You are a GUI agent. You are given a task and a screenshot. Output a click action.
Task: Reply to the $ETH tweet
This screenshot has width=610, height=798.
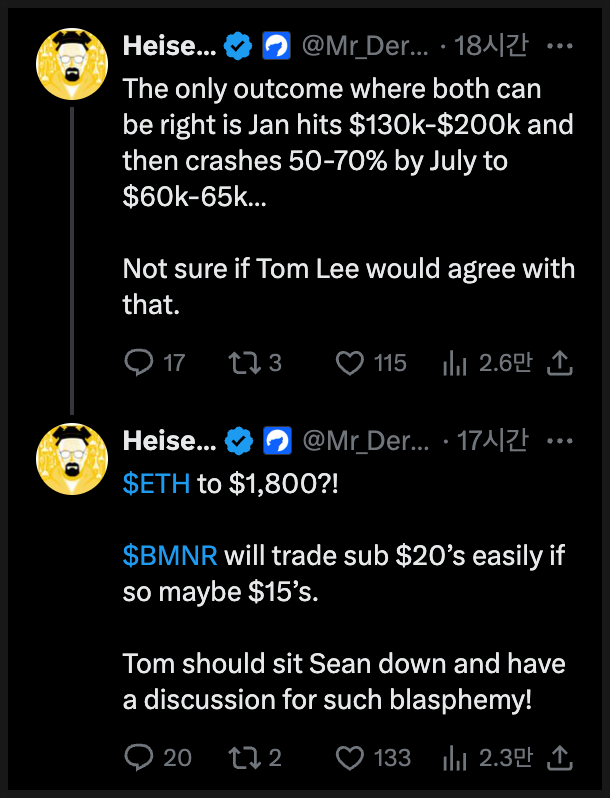(x=138, y=757)
